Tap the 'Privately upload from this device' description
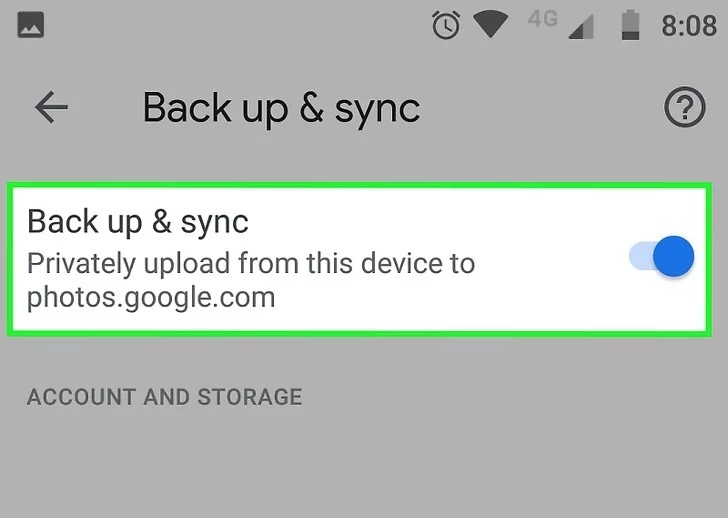This screenshot has height=518, width=728. 251,264
